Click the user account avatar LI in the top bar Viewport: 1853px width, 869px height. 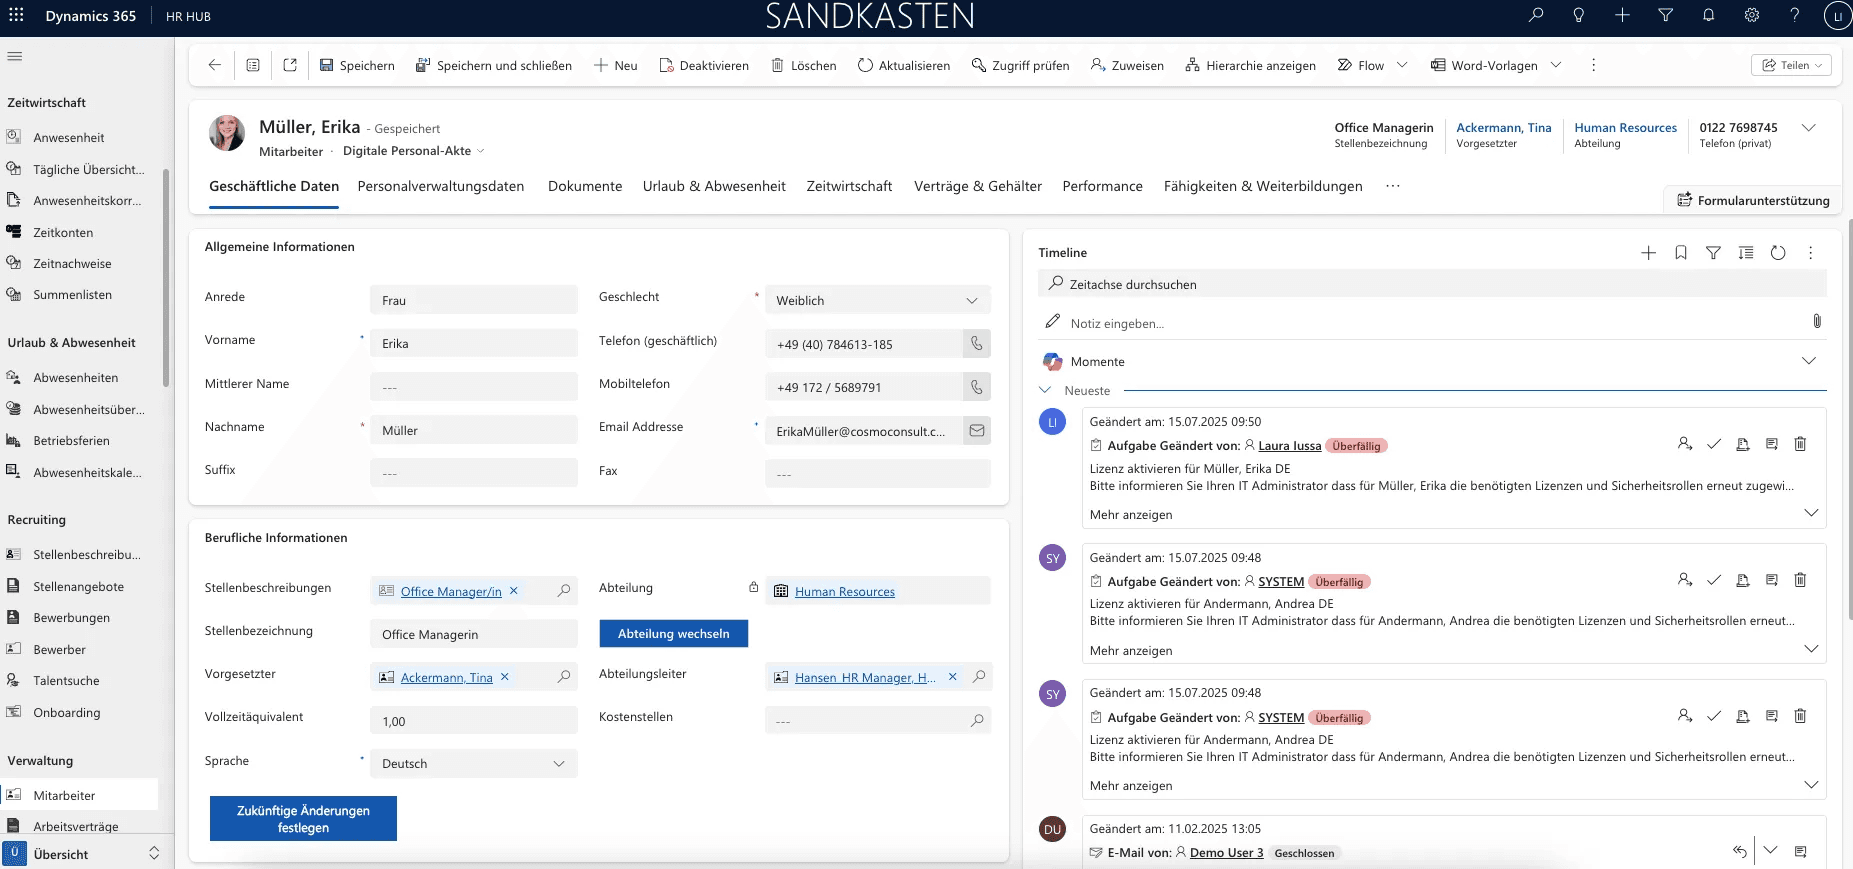[1838, 16]
